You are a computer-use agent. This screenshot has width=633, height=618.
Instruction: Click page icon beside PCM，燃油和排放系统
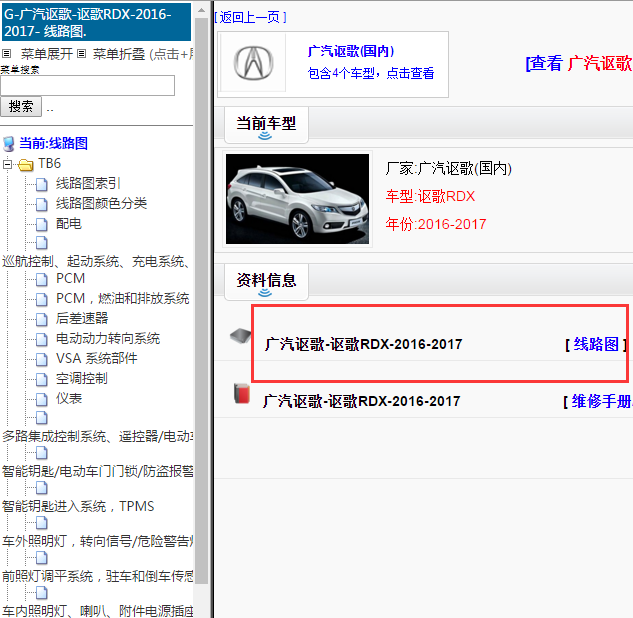click(x=42, y=299)
